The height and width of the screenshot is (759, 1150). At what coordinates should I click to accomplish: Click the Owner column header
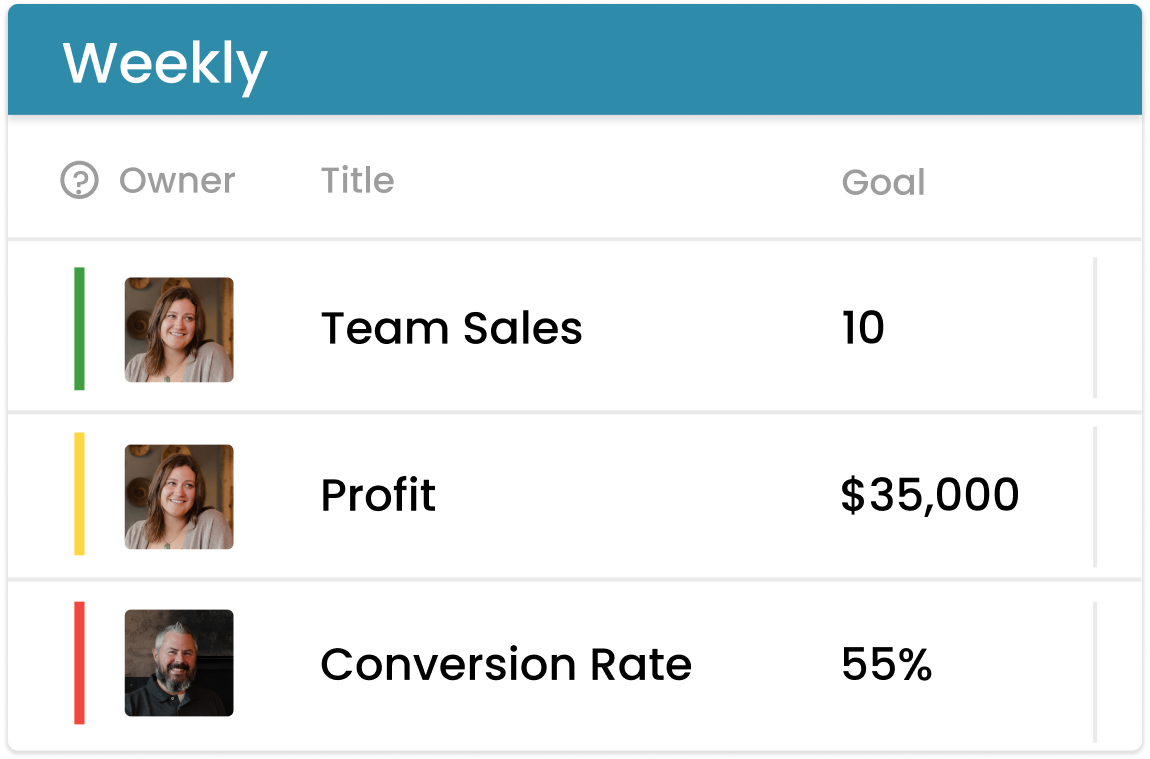click(177, 180)
